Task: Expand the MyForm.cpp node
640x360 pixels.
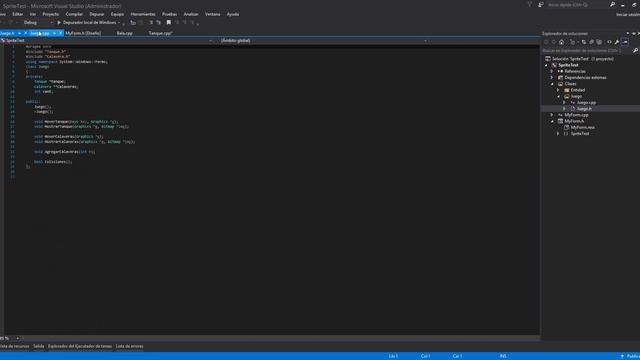Action: pos(552,115)
